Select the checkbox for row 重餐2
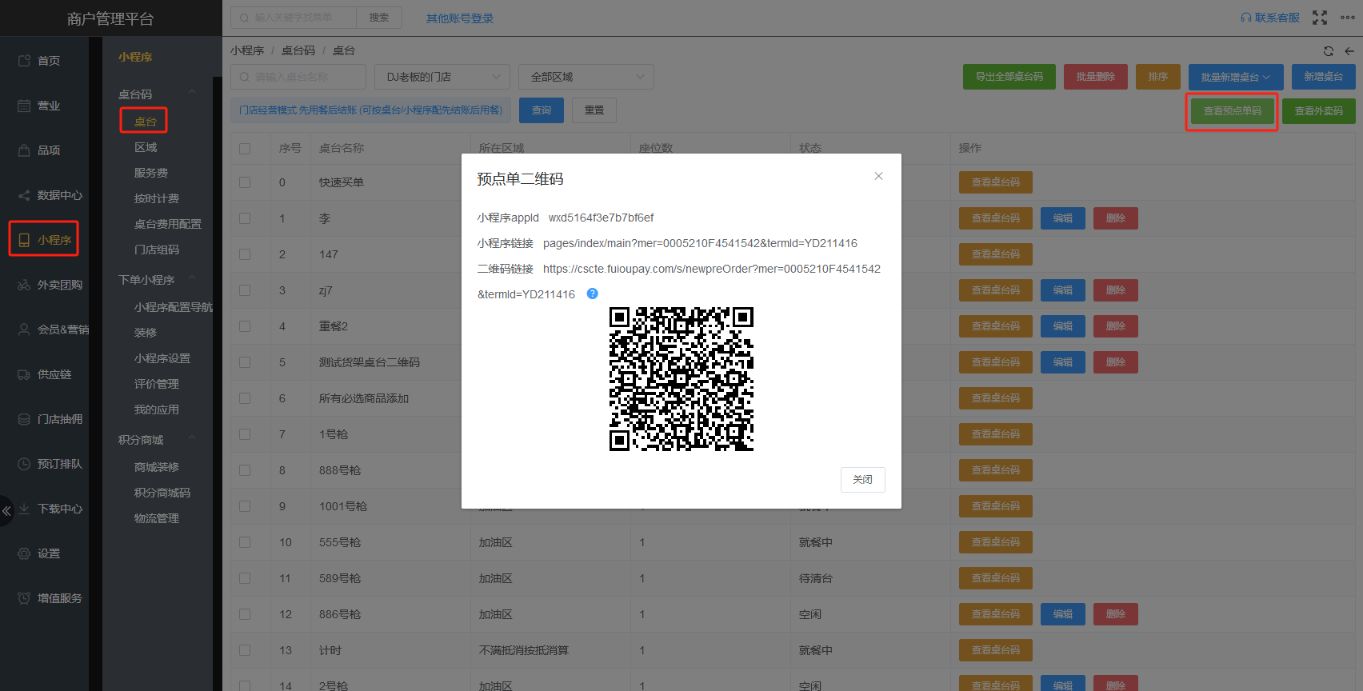1363x691 pixels. tap(245, 326)
